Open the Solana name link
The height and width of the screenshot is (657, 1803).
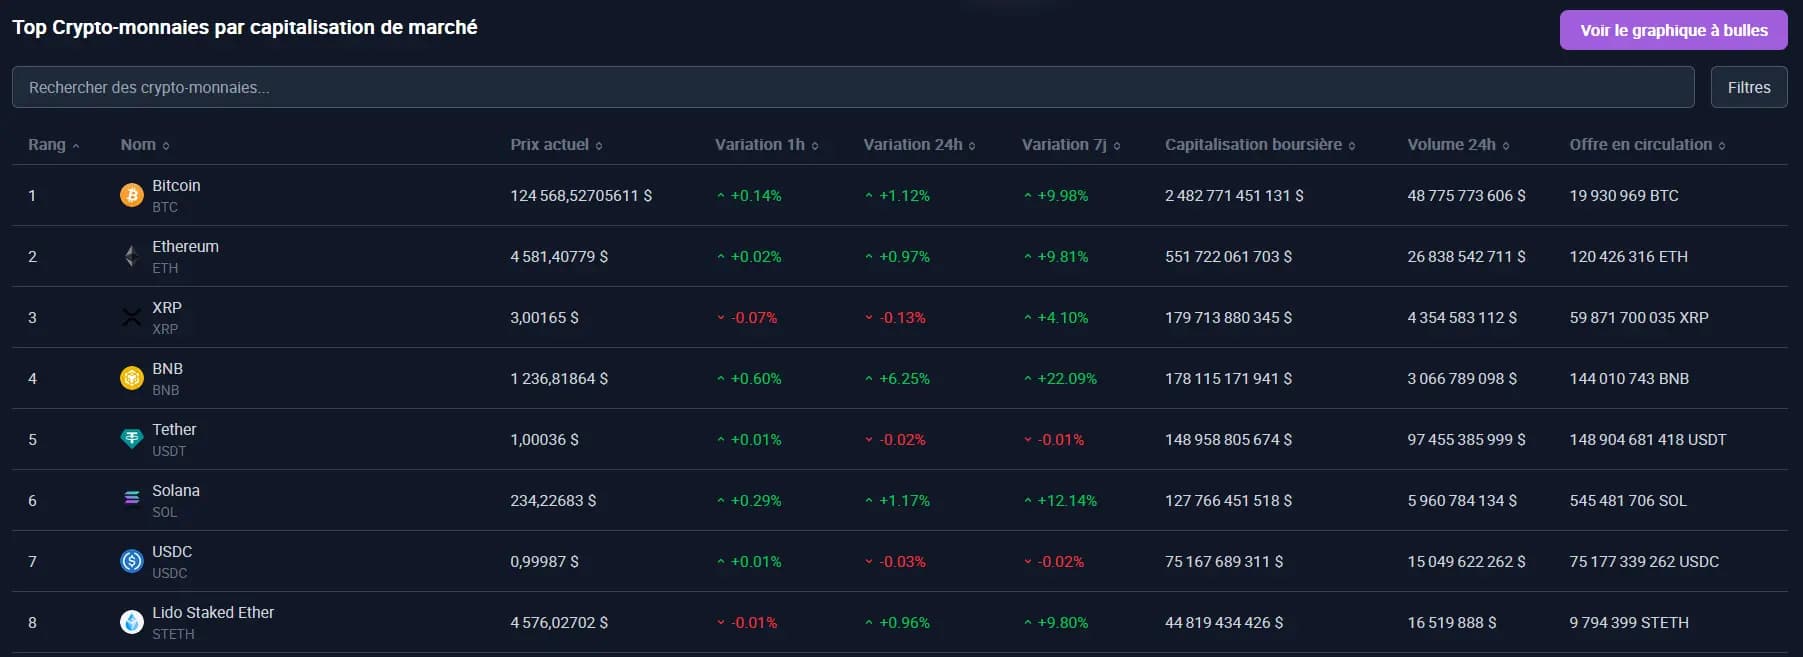[x=176, y=491]
